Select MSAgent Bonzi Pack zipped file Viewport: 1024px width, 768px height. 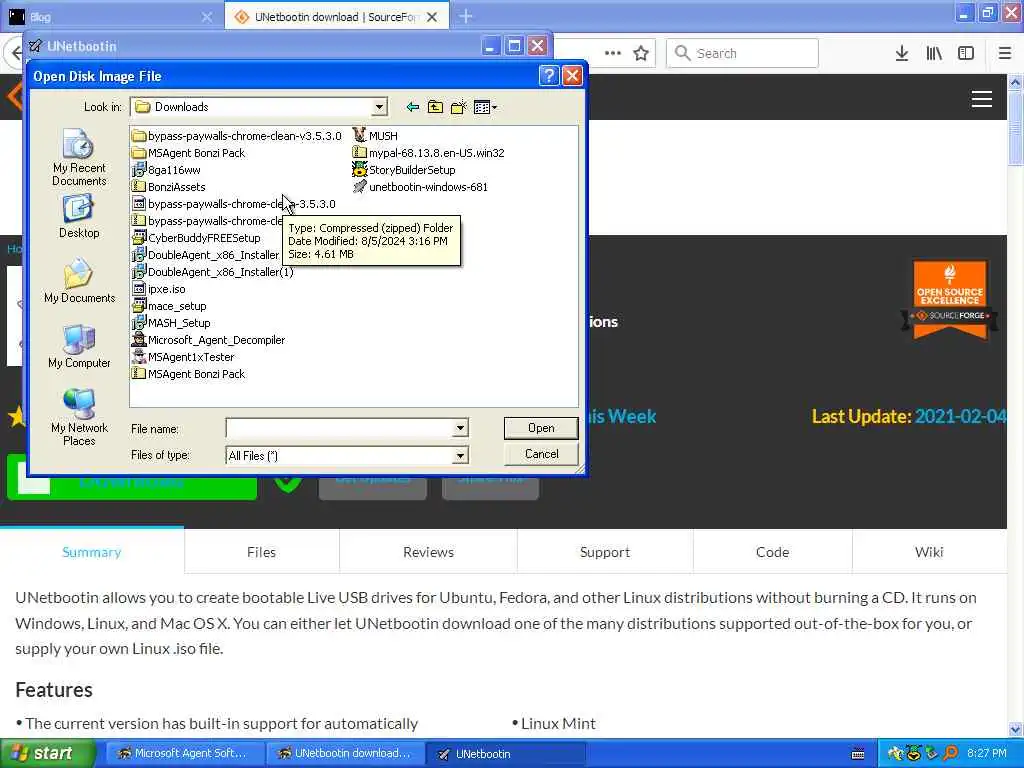coord(188,374)
